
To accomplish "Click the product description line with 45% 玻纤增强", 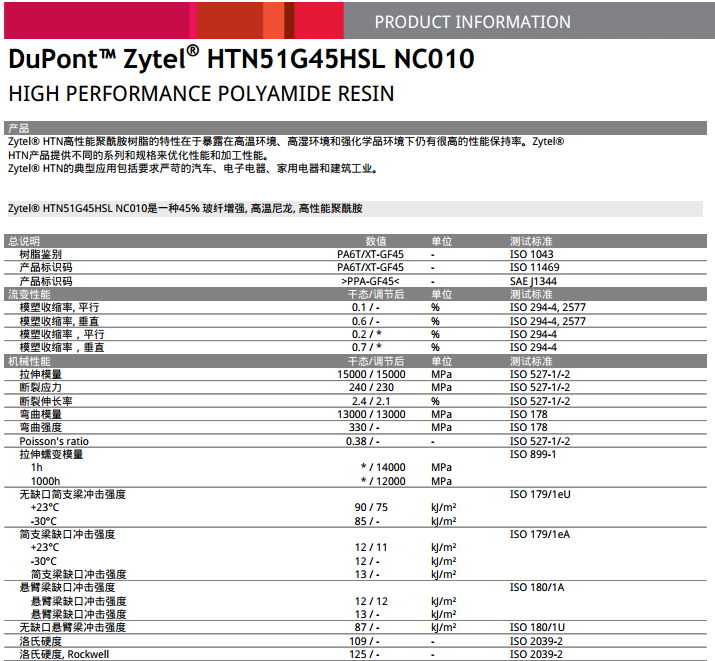I will coord(185,209).
